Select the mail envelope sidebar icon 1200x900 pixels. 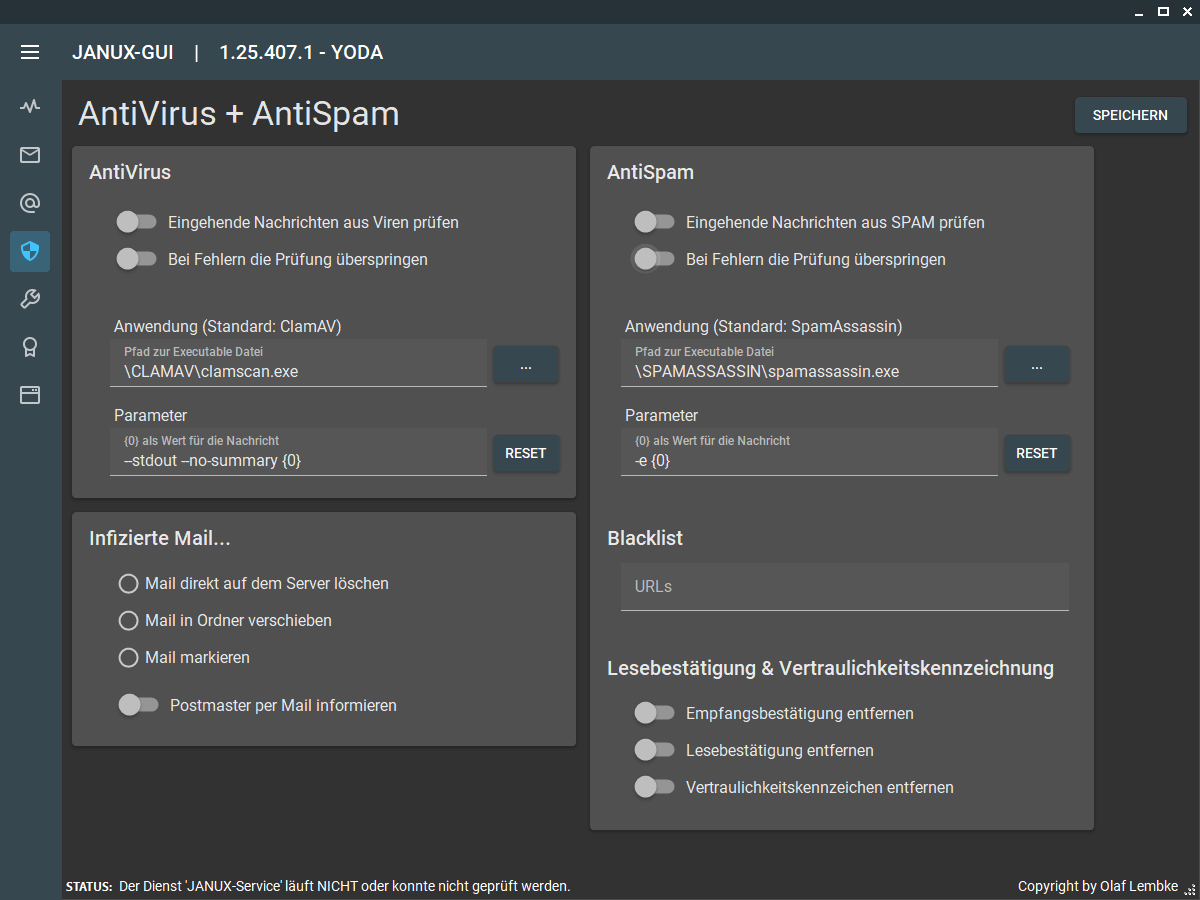(x=30, y=155)
